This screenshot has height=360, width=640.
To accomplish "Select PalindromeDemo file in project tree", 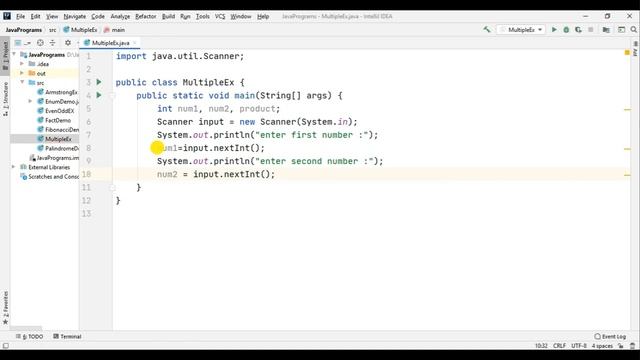I will click(x=58, y=148).
